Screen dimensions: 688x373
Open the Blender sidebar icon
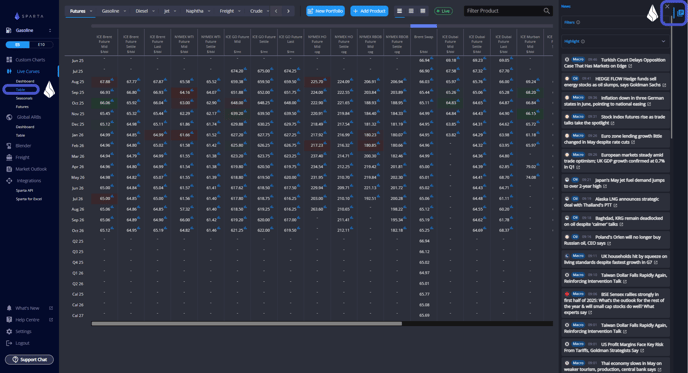tap(9, 146)
